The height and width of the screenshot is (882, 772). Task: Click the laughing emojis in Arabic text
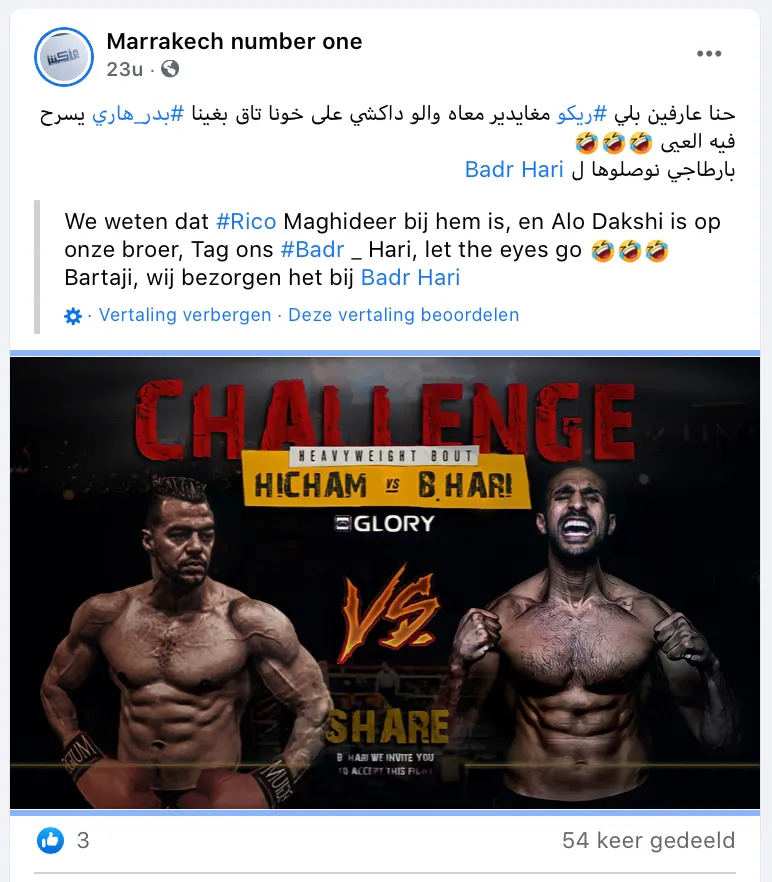pyautogui.click(x=614, y=142)
